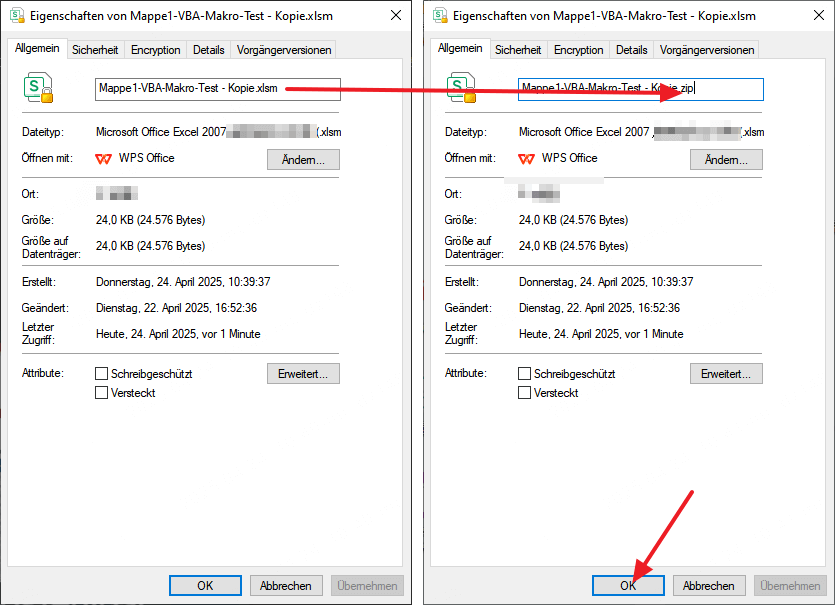Confirm with OK in right dialog
The image size is (836, 605).
628,585
